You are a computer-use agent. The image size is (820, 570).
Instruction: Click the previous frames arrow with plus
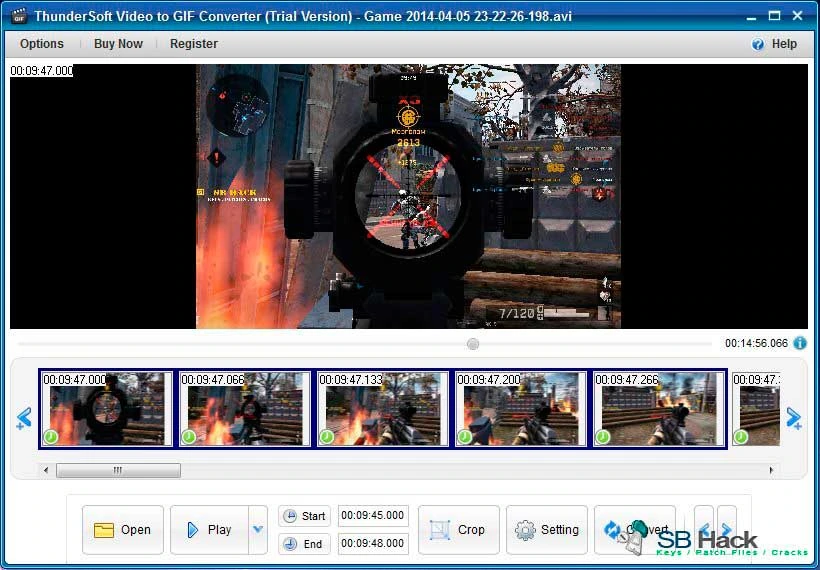[24, 418]
